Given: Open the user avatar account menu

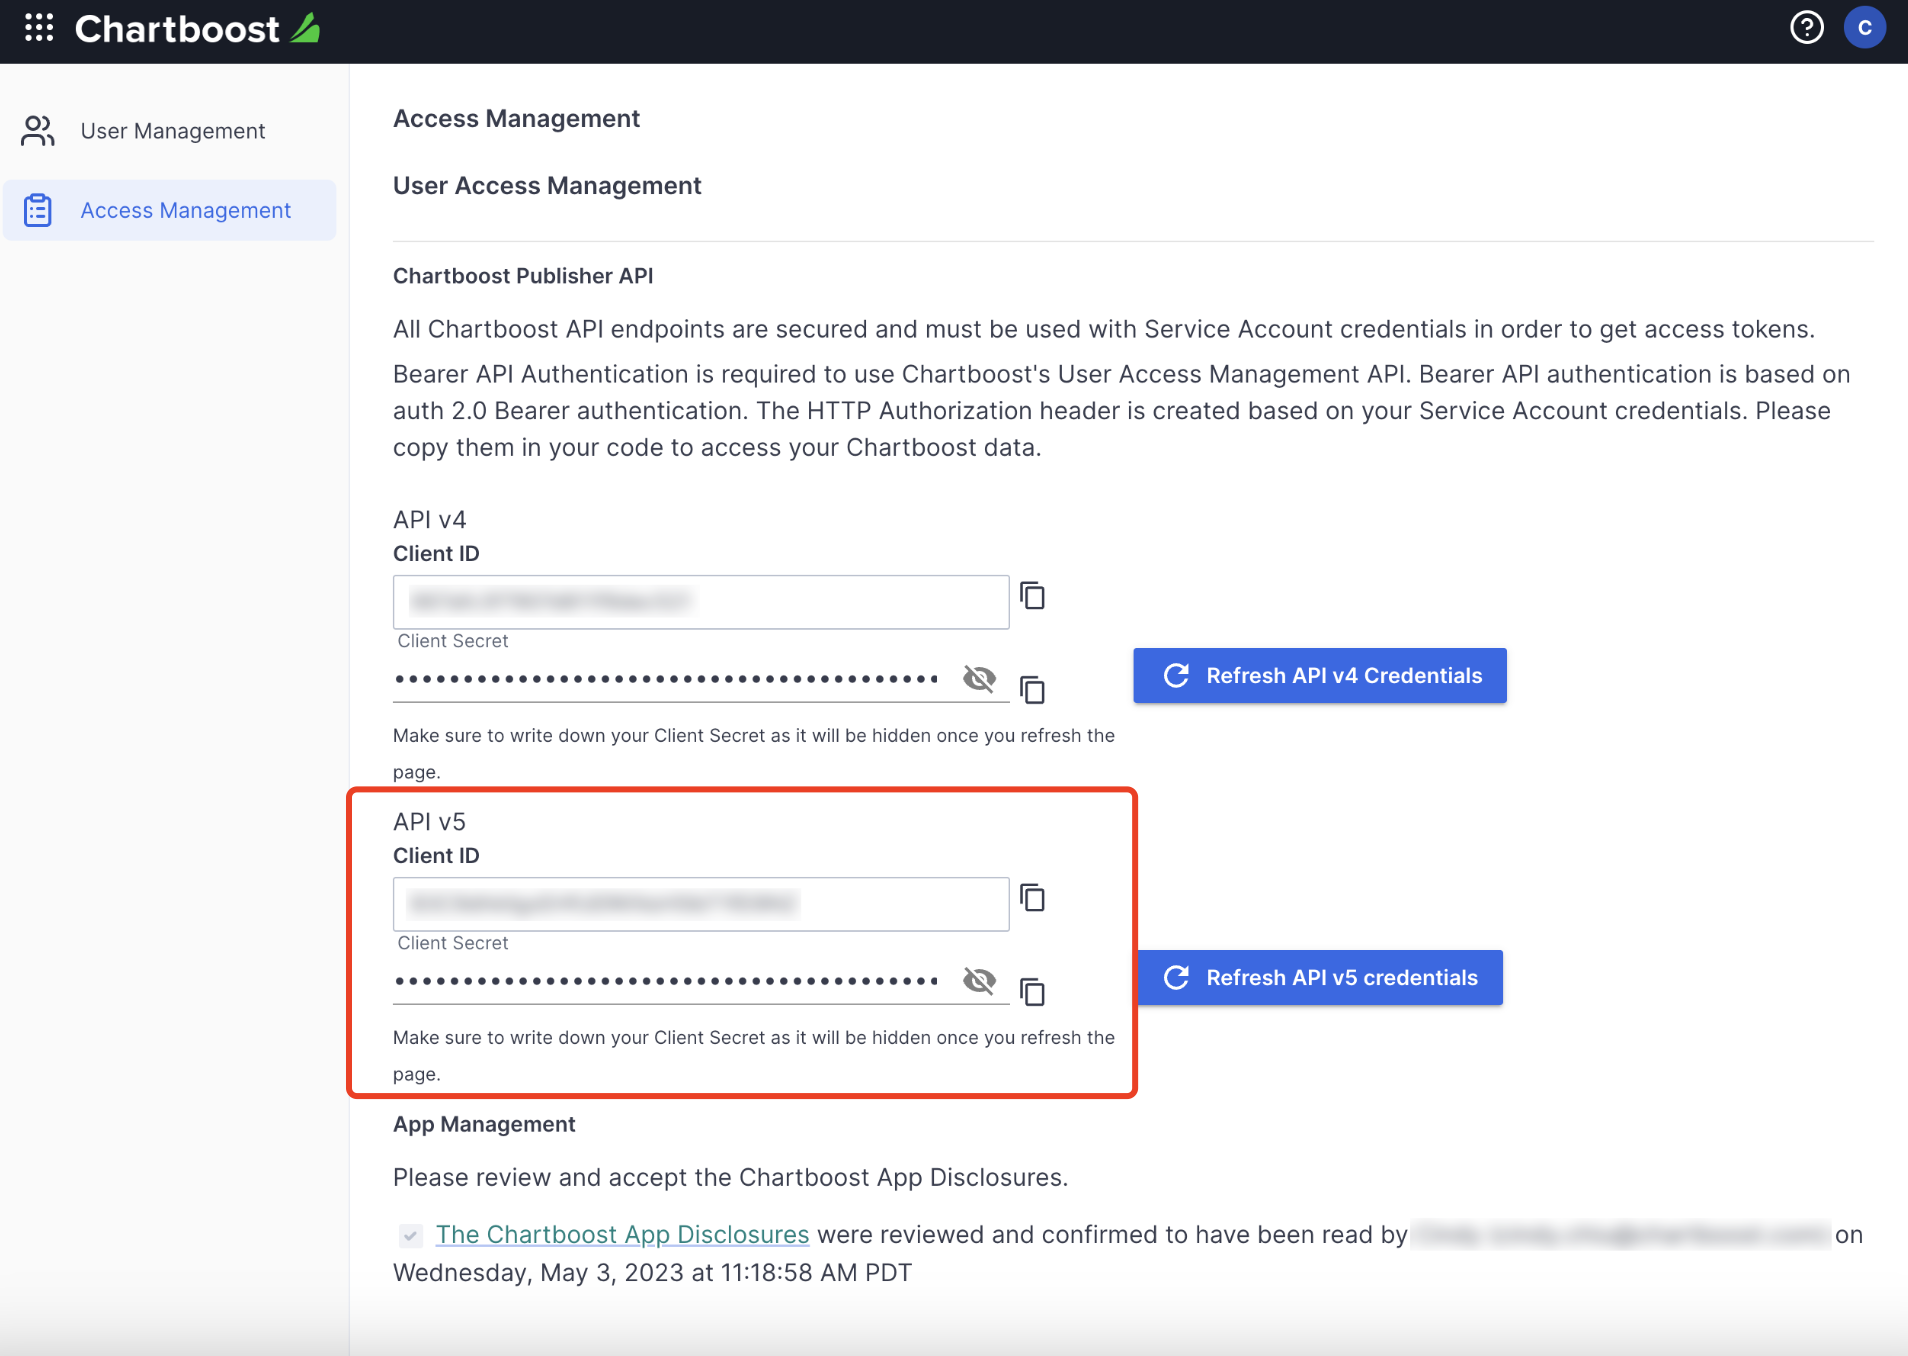Looking at the screenshot, I should point(1864,28).
